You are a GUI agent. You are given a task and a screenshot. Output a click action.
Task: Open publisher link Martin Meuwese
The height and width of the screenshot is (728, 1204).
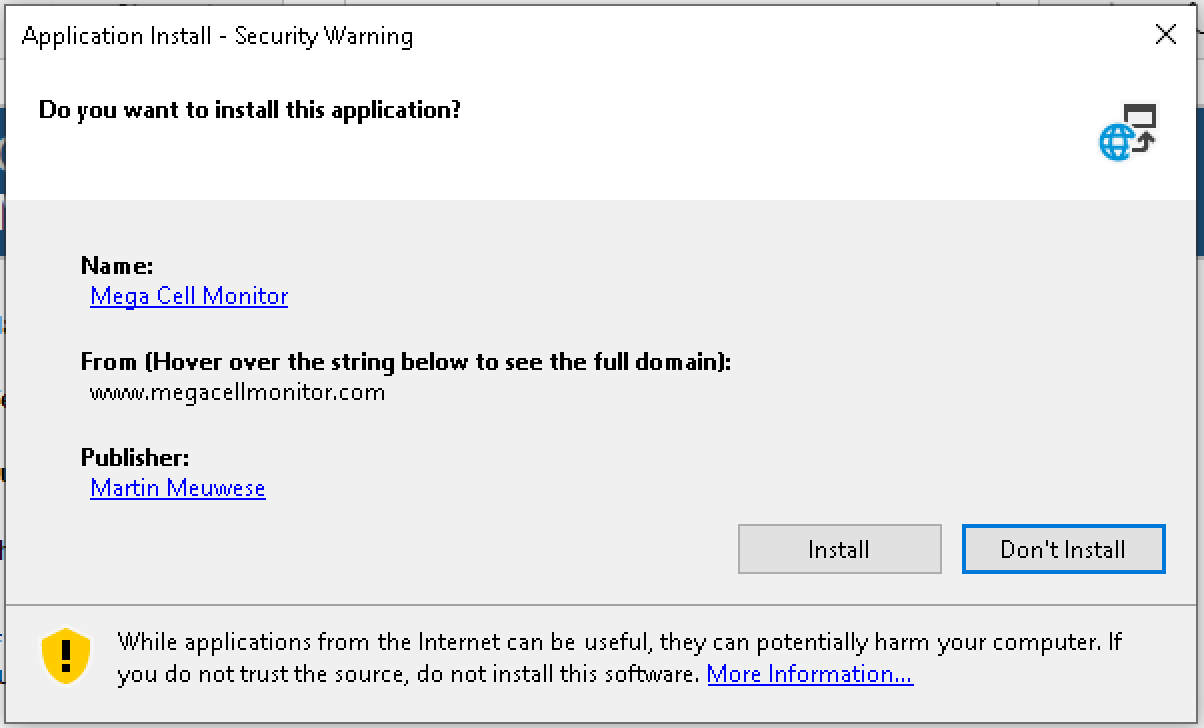click(x=178, y=488)
